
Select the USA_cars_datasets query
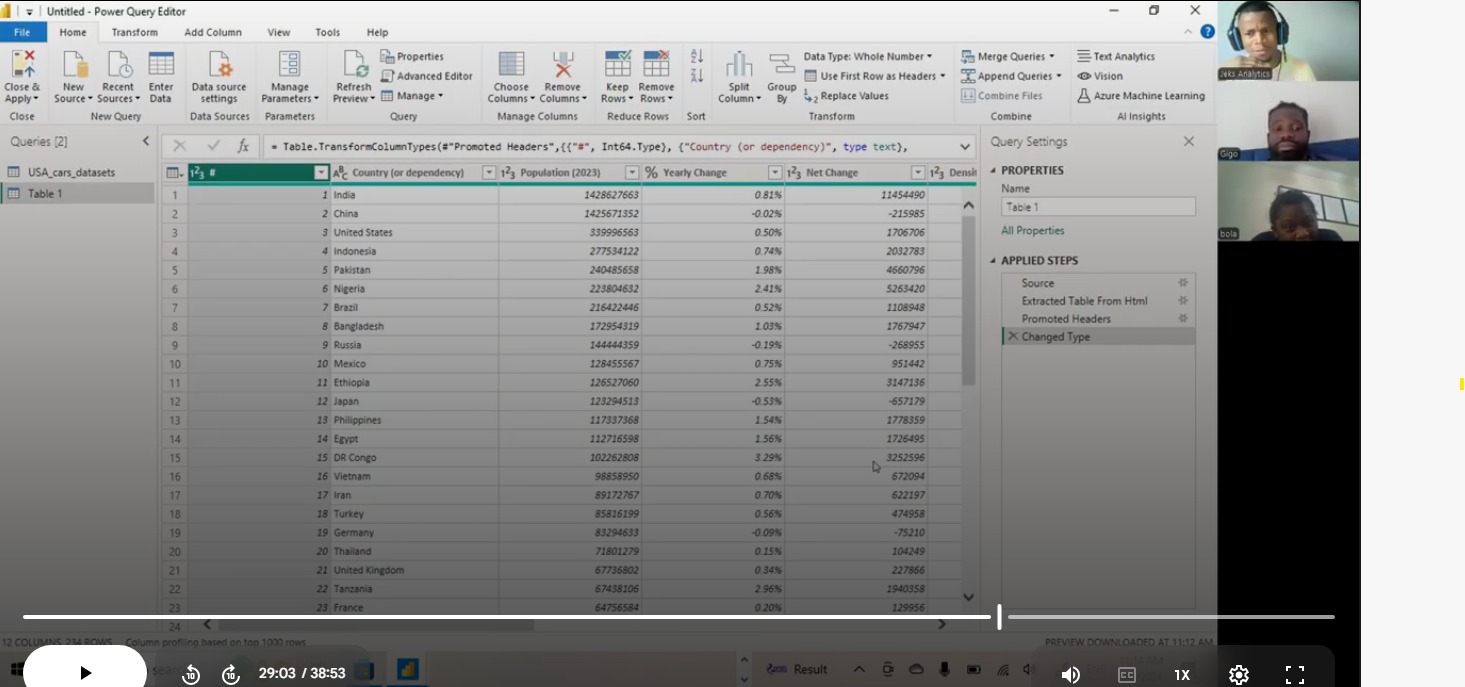coord(71,172)
